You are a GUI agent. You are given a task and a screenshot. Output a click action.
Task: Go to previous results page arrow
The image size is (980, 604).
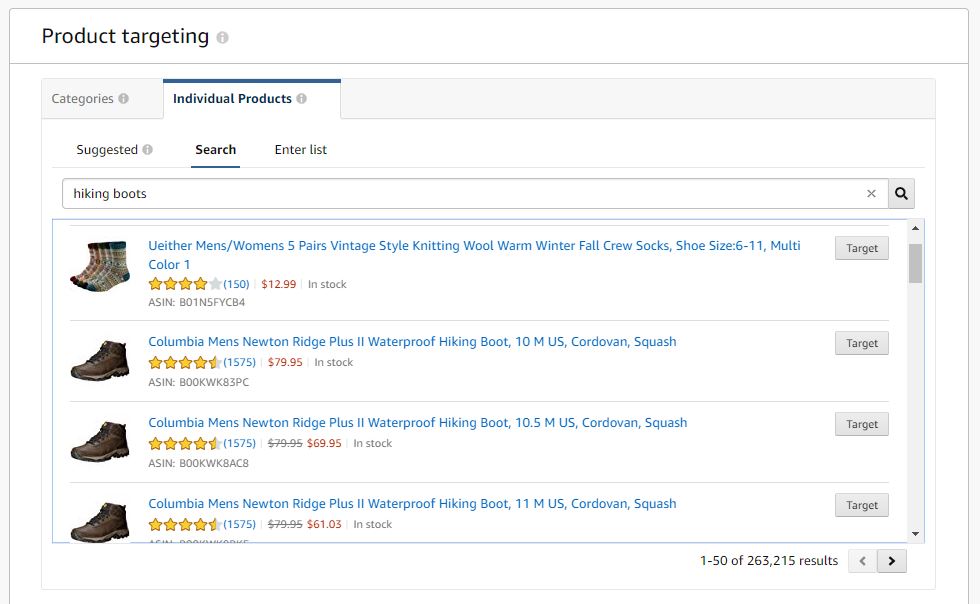(x=862, y=561)
